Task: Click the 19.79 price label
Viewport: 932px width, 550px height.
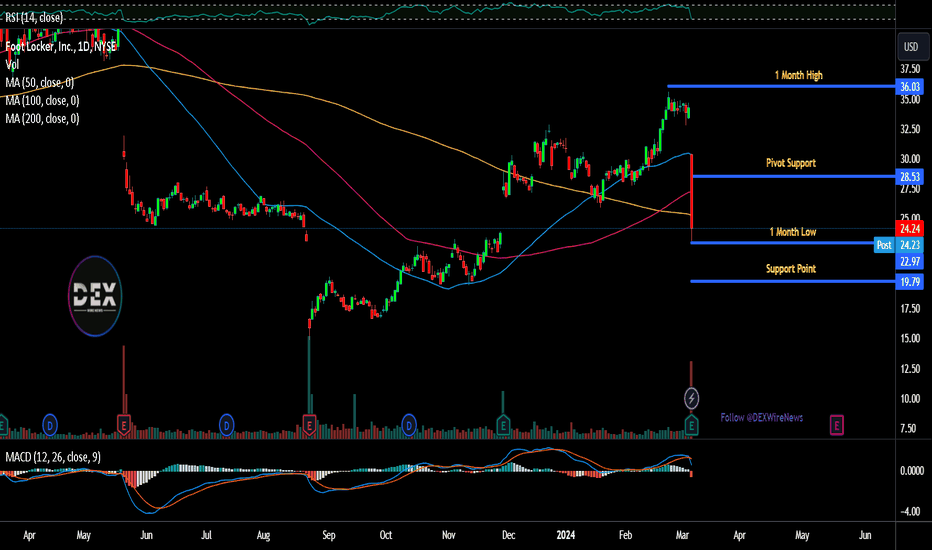Action: point(910,282)
